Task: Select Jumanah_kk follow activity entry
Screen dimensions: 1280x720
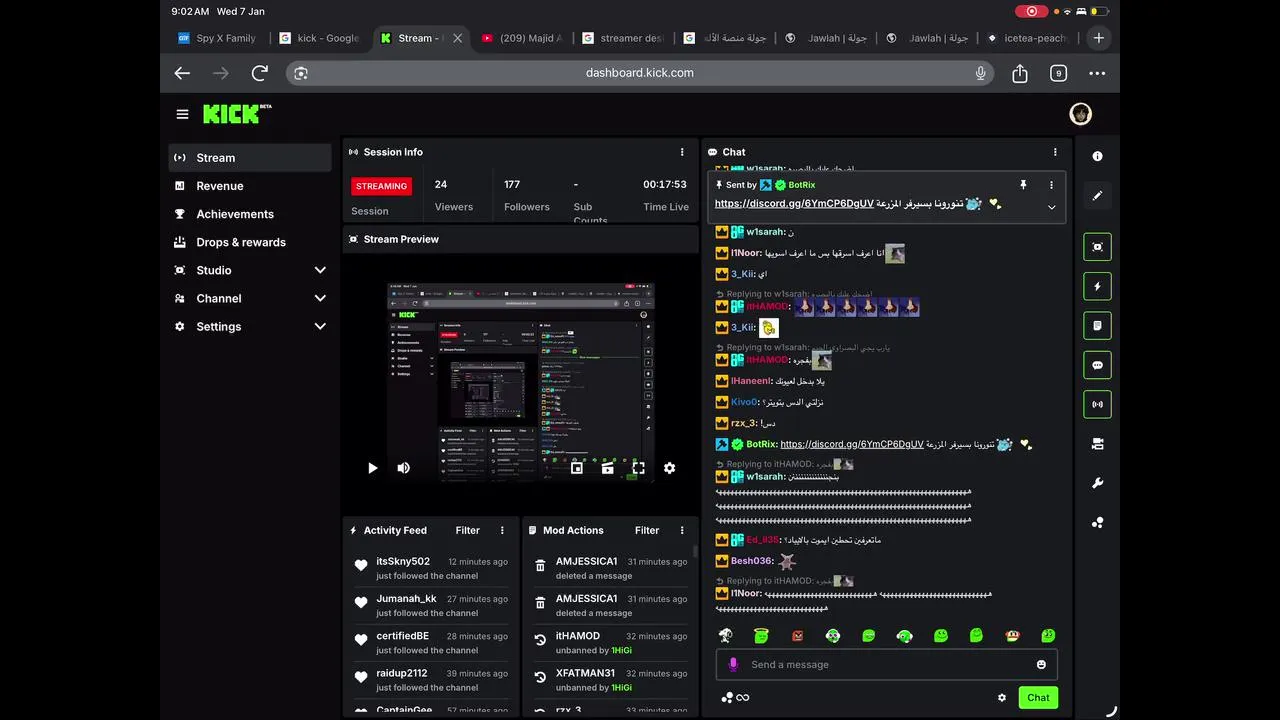Action: (x=431, y=605)
